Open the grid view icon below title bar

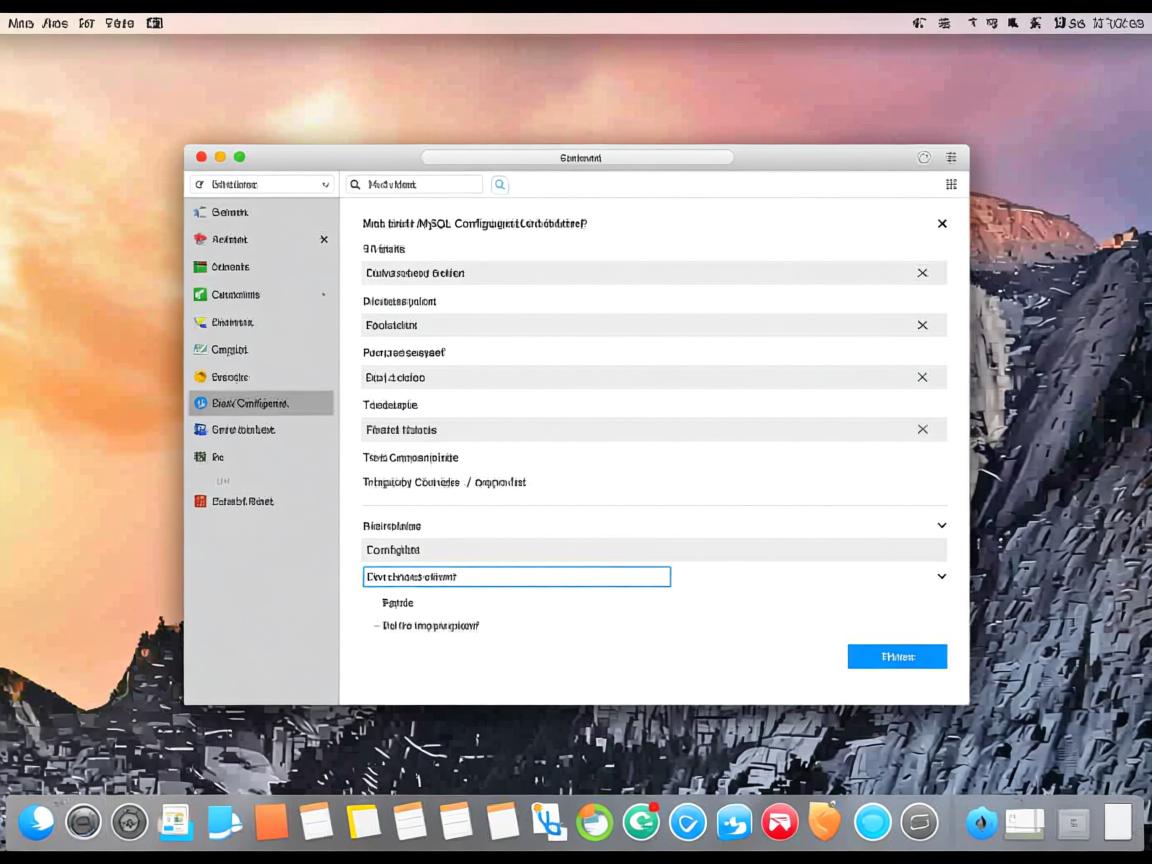[x=951, y=184]
